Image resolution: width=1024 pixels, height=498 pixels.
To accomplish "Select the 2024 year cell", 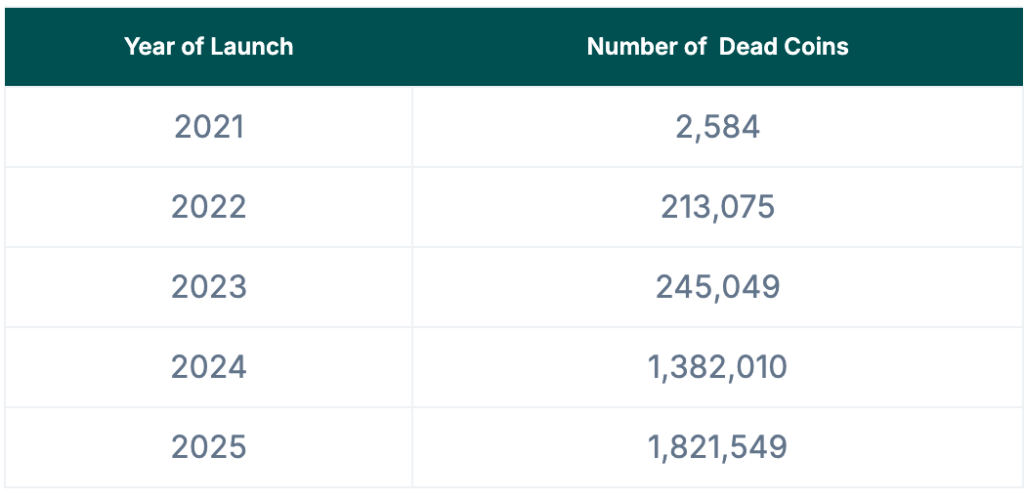I will pyautogui.click(x=209, y=367).
